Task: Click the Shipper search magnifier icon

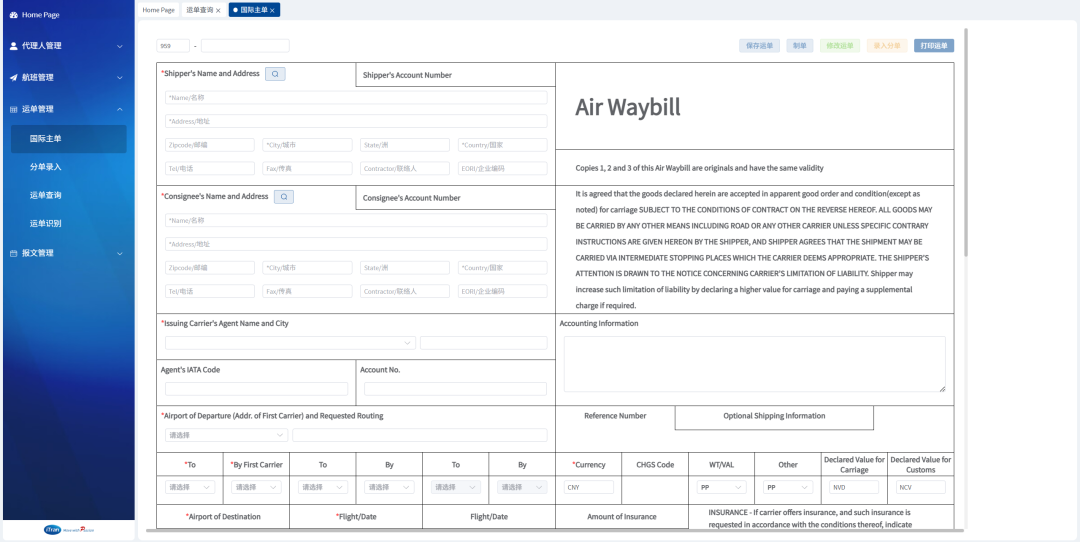Action: pyautogui.click(x=275, y=74)
